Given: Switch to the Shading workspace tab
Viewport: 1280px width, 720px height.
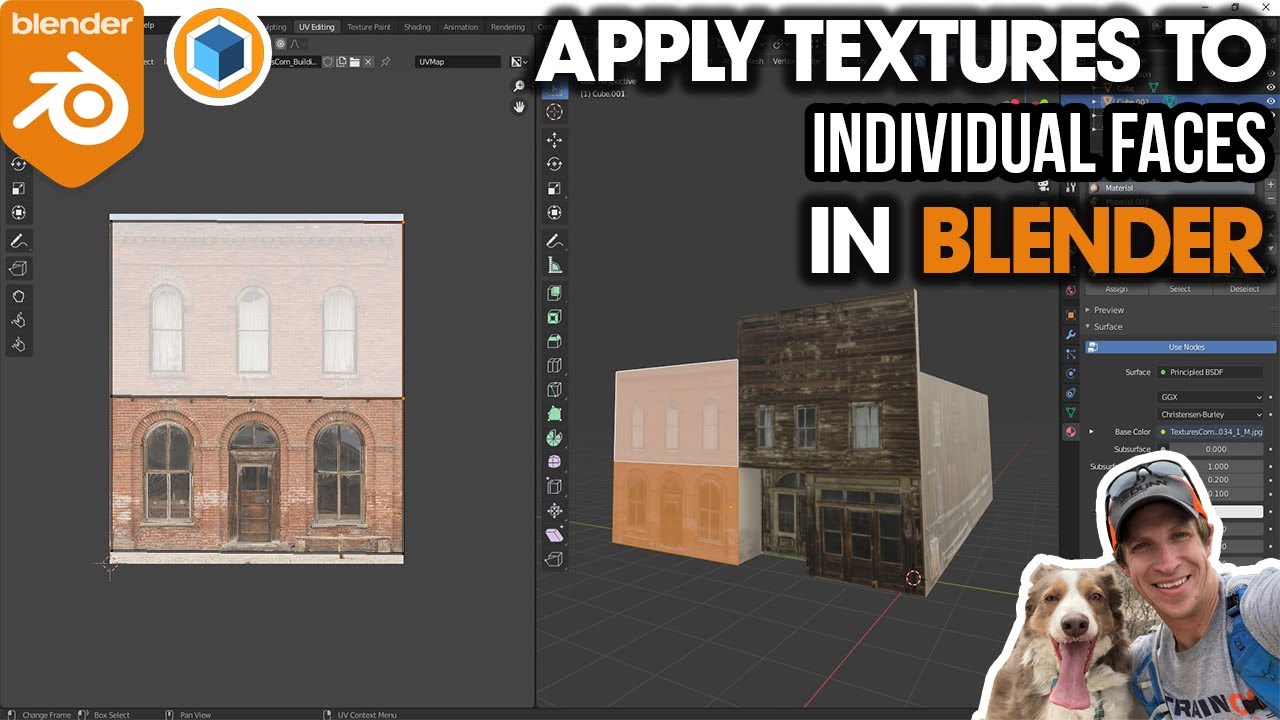Looking at the screenshot, I should point(418,27).
